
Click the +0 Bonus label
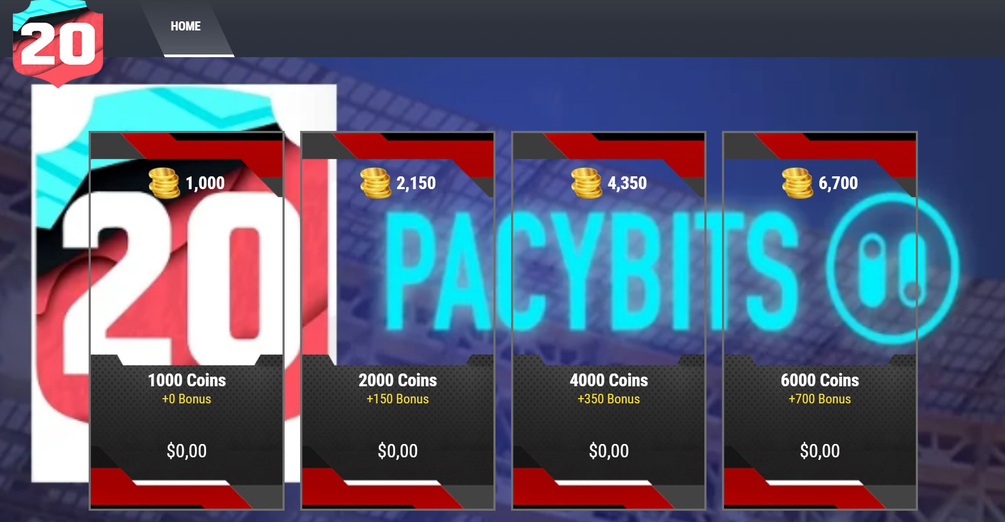187,399
